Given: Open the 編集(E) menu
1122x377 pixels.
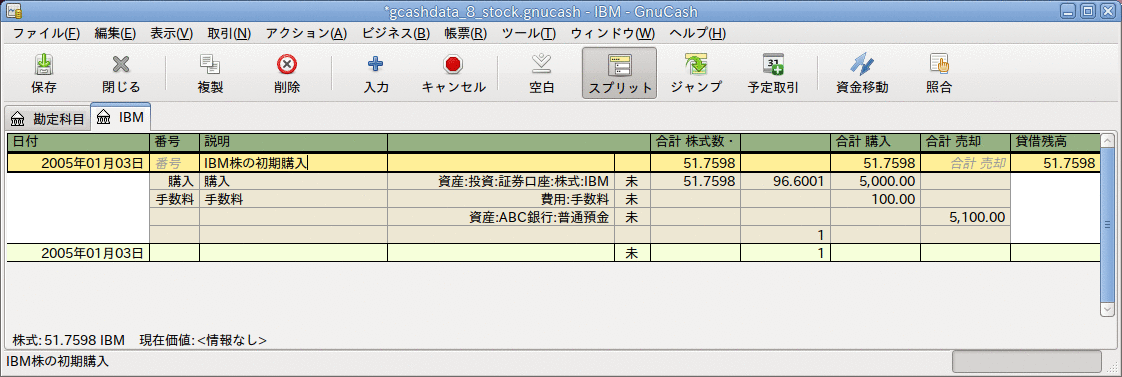Looking at the screenshot, I should (114, 33).
